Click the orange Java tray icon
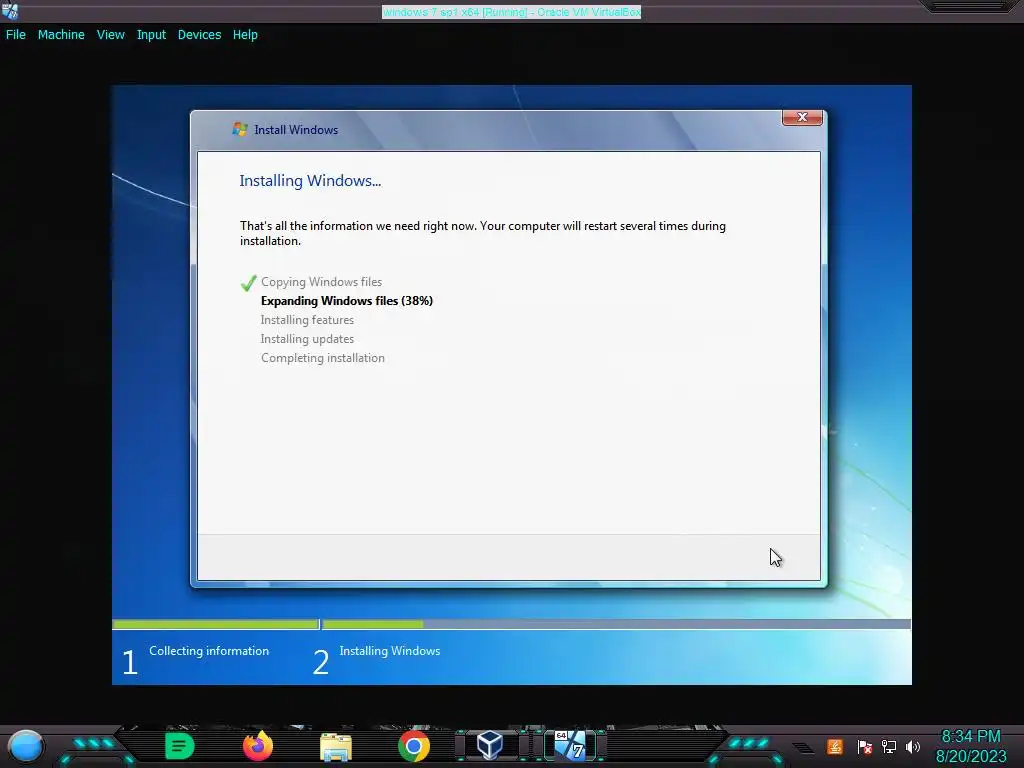This screenshot has height=768, width=1024. (x=835, y=746)
